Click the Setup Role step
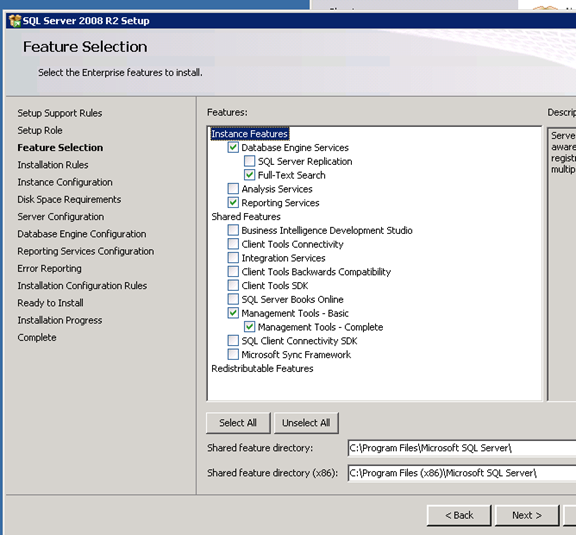This screenshot has width=576, height=535. [40, 130]
